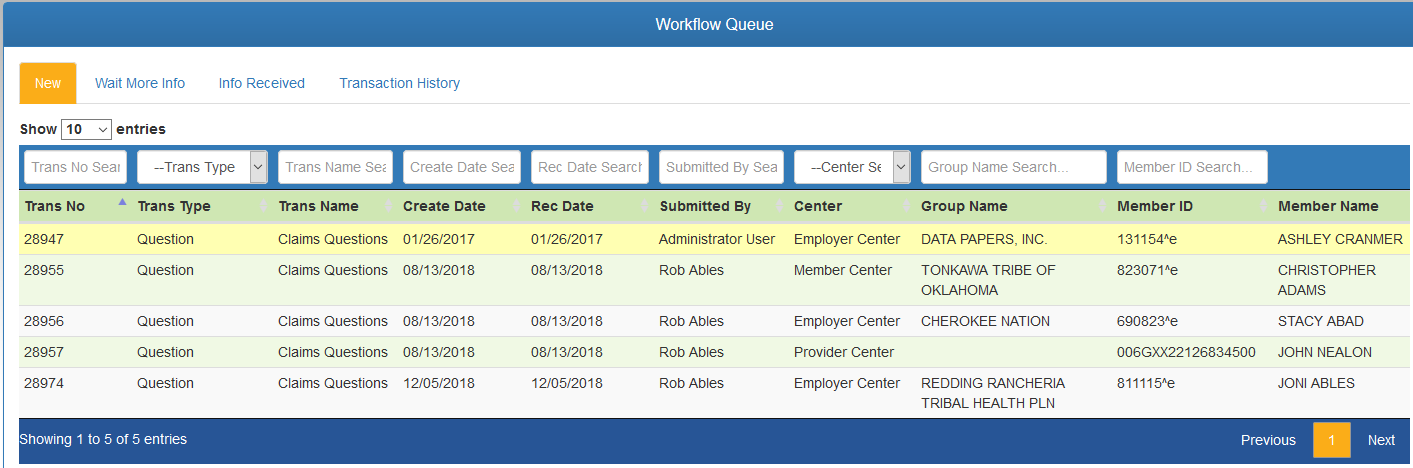
Task: Select the CHEROKEE NATION row
Action: (714, 321)
